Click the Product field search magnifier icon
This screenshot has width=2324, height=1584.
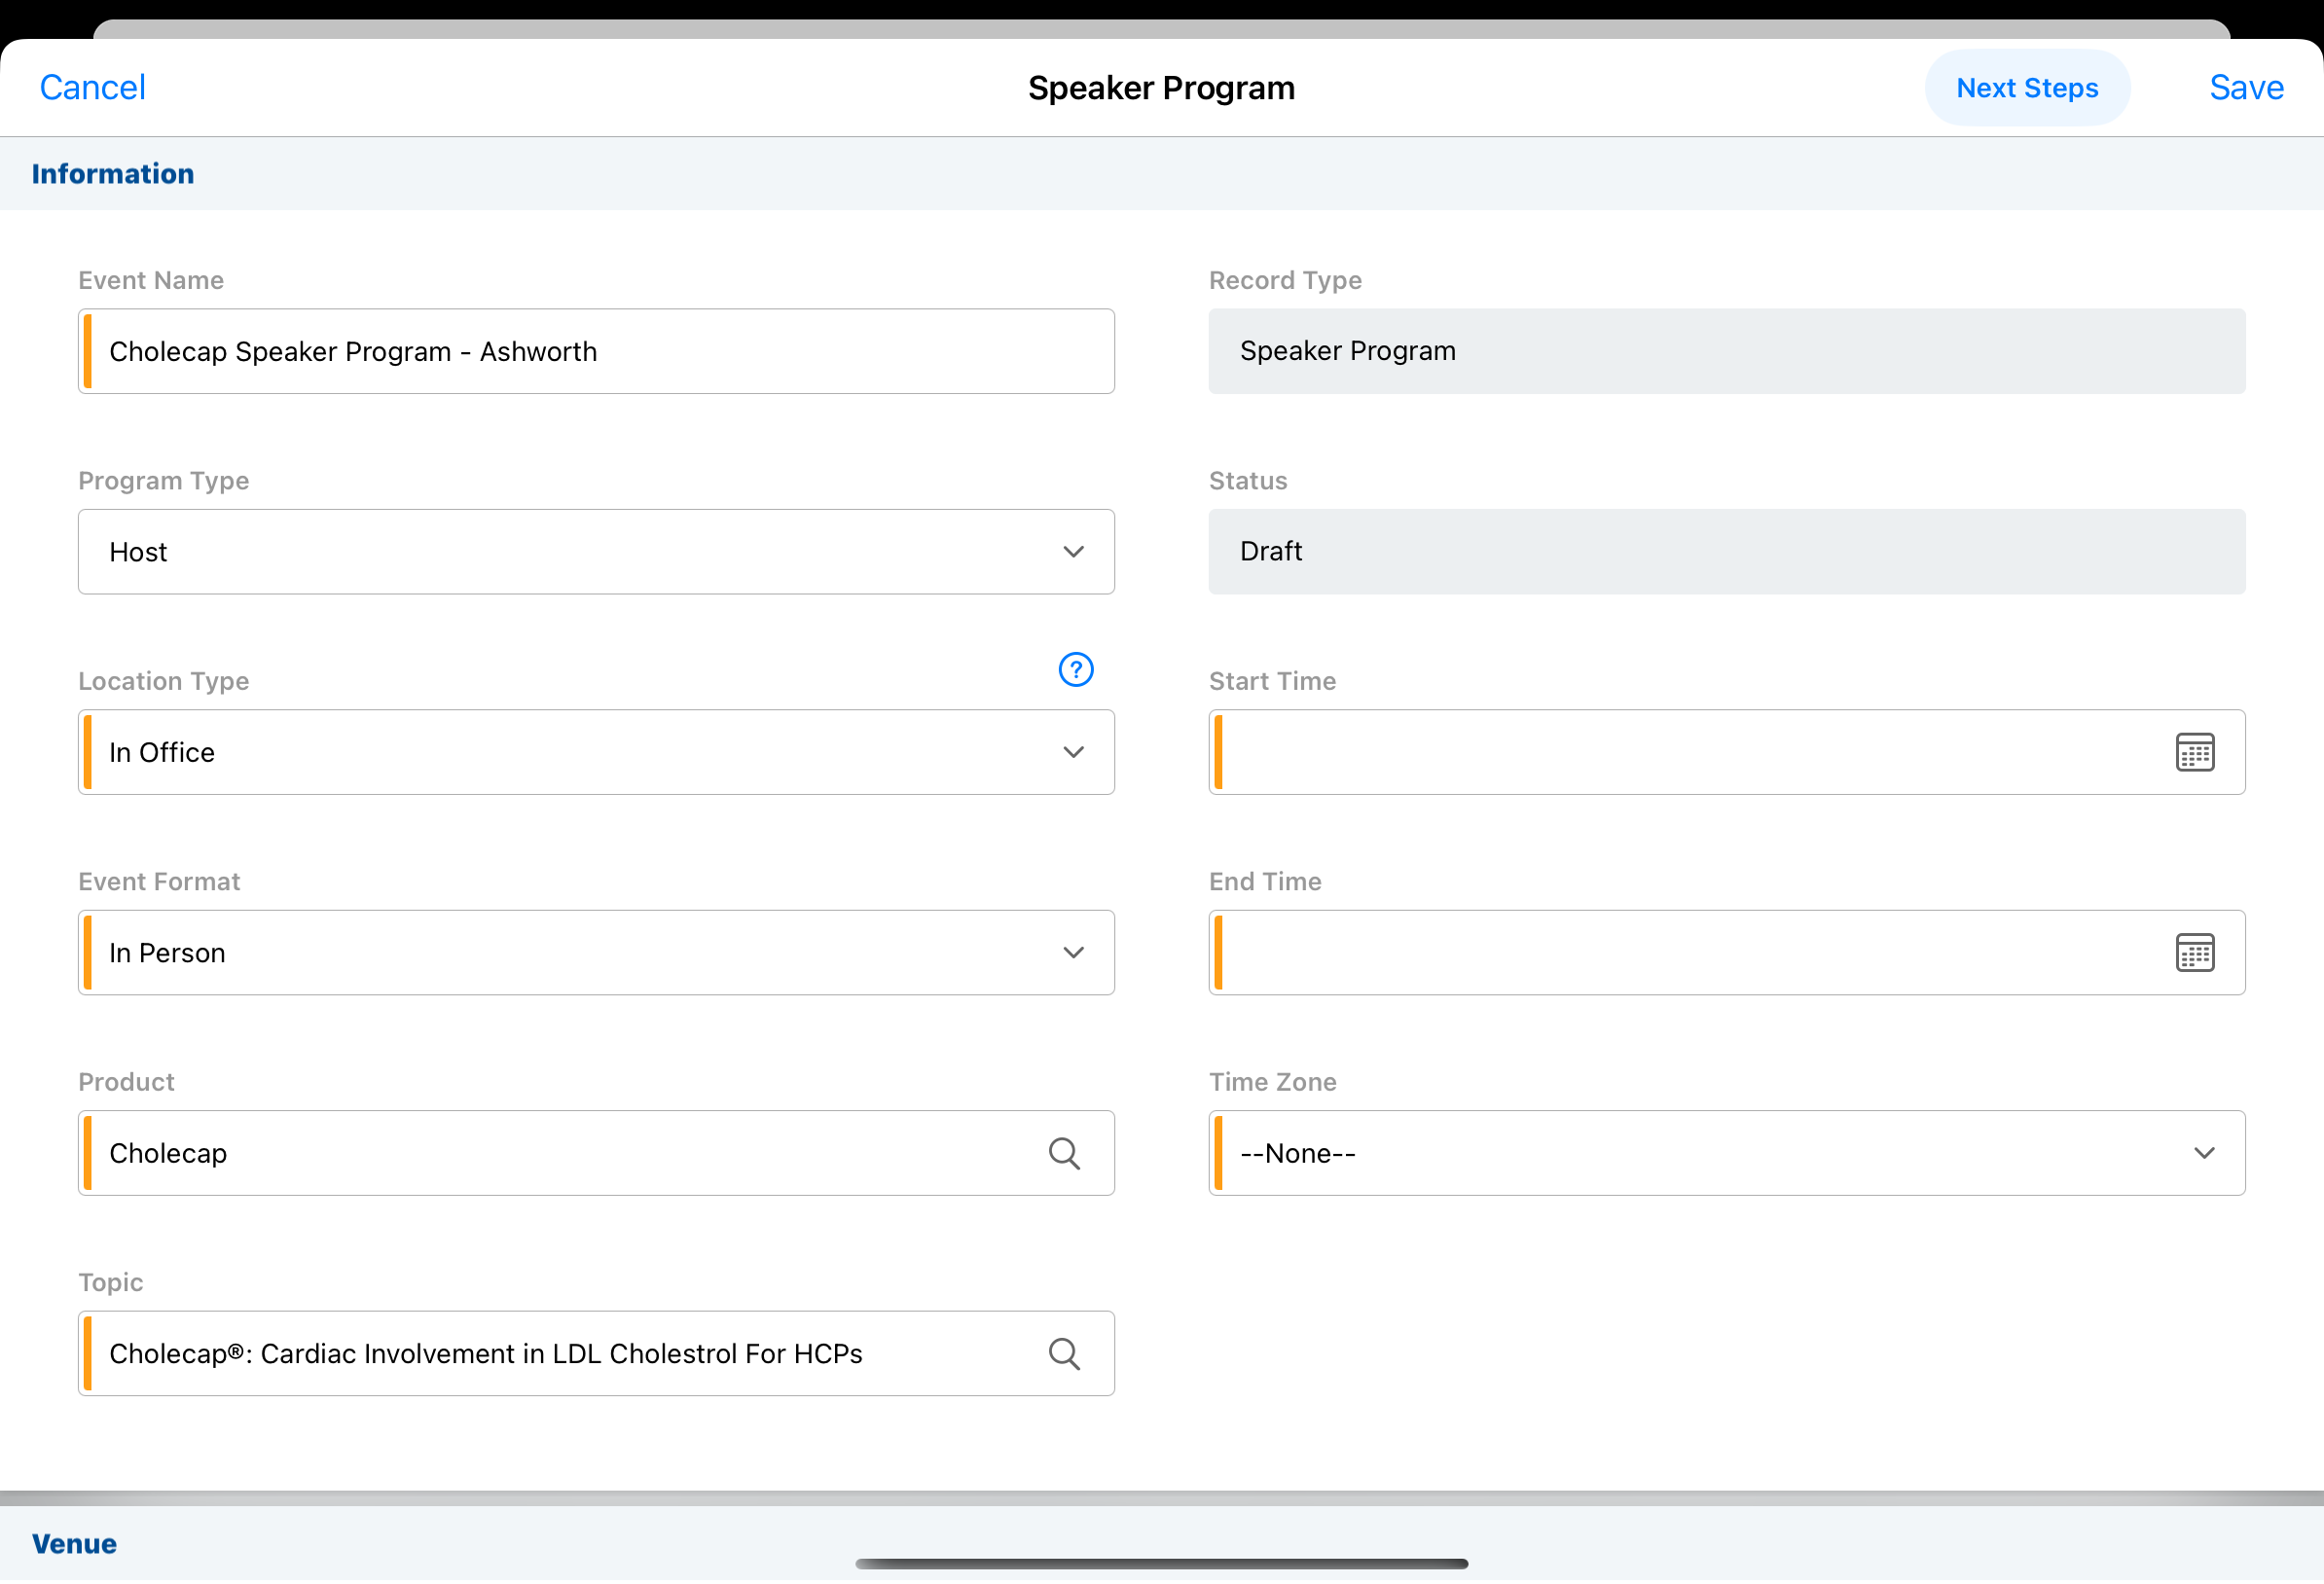tap(1064, 1154)
